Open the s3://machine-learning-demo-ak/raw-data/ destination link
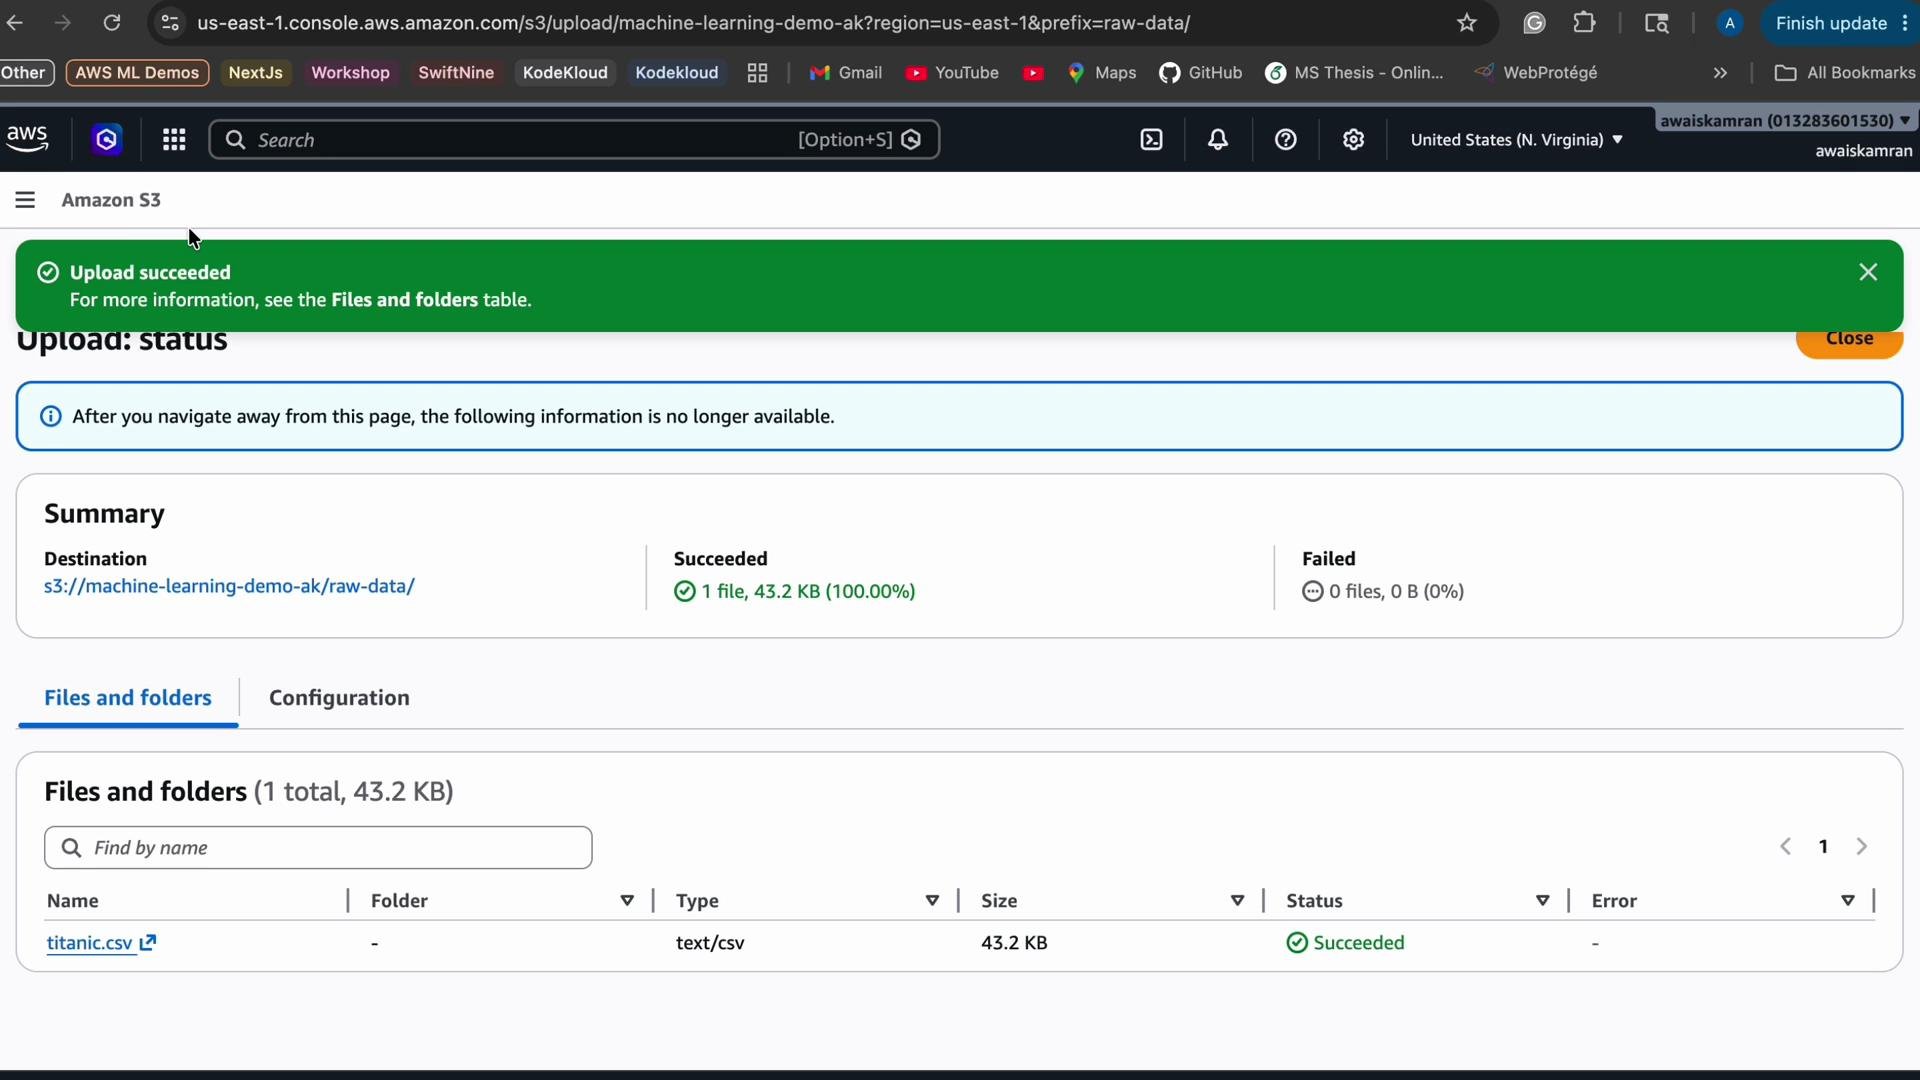The image size is (1920, 1080). pyautogui.click(x=229, y=587)
